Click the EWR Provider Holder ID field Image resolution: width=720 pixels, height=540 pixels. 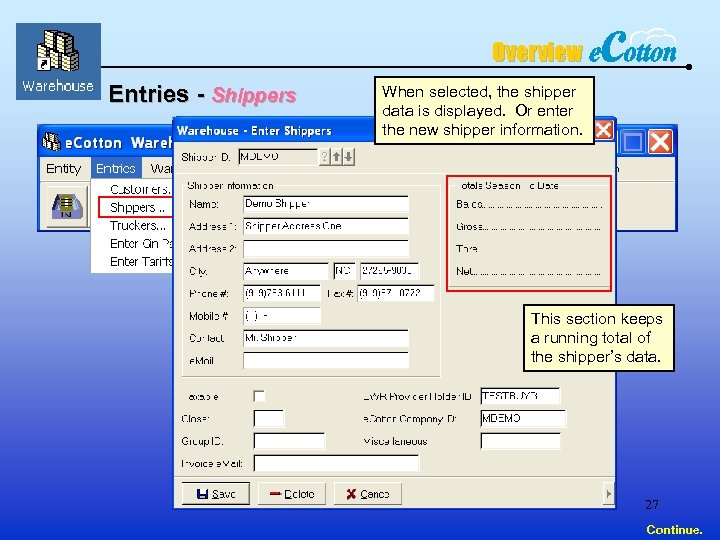520,396
